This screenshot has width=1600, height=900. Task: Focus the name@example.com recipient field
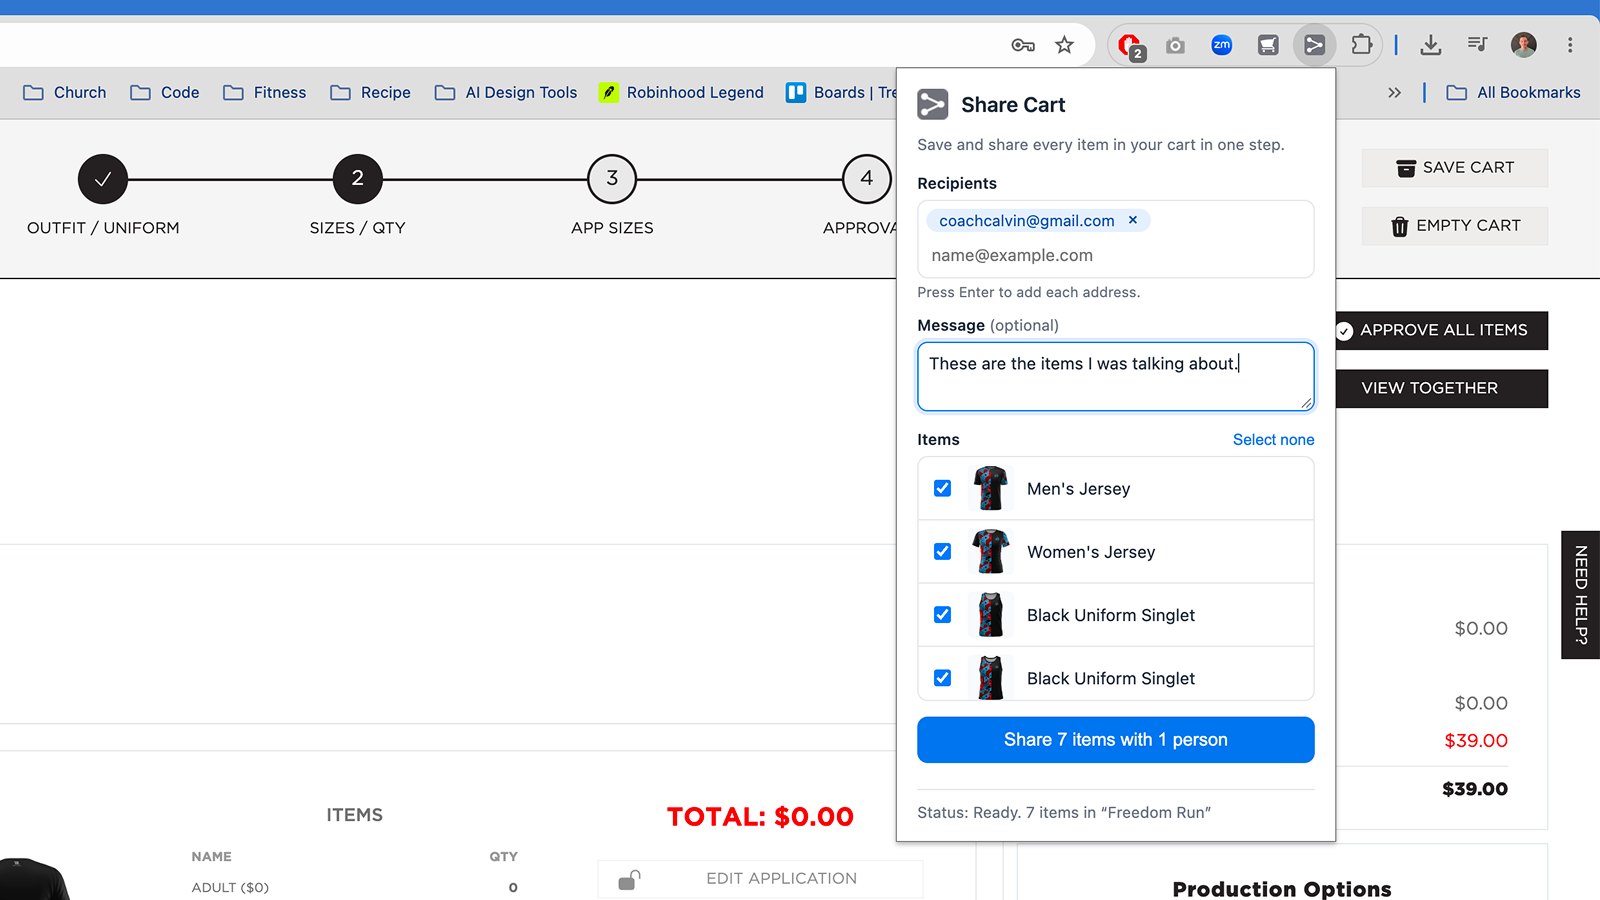[x=1115, y=256]
